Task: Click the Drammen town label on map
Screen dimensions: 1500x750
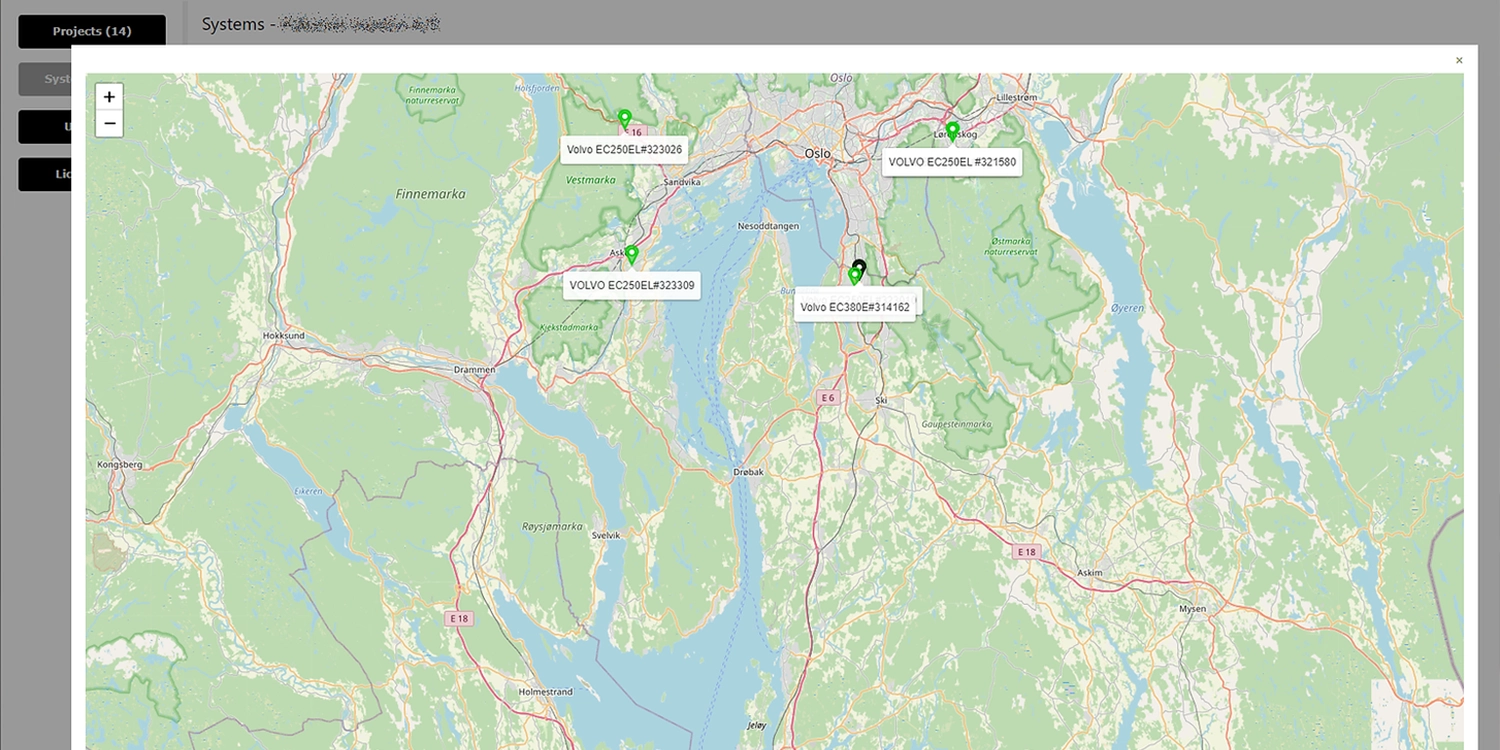Action: 474,370
